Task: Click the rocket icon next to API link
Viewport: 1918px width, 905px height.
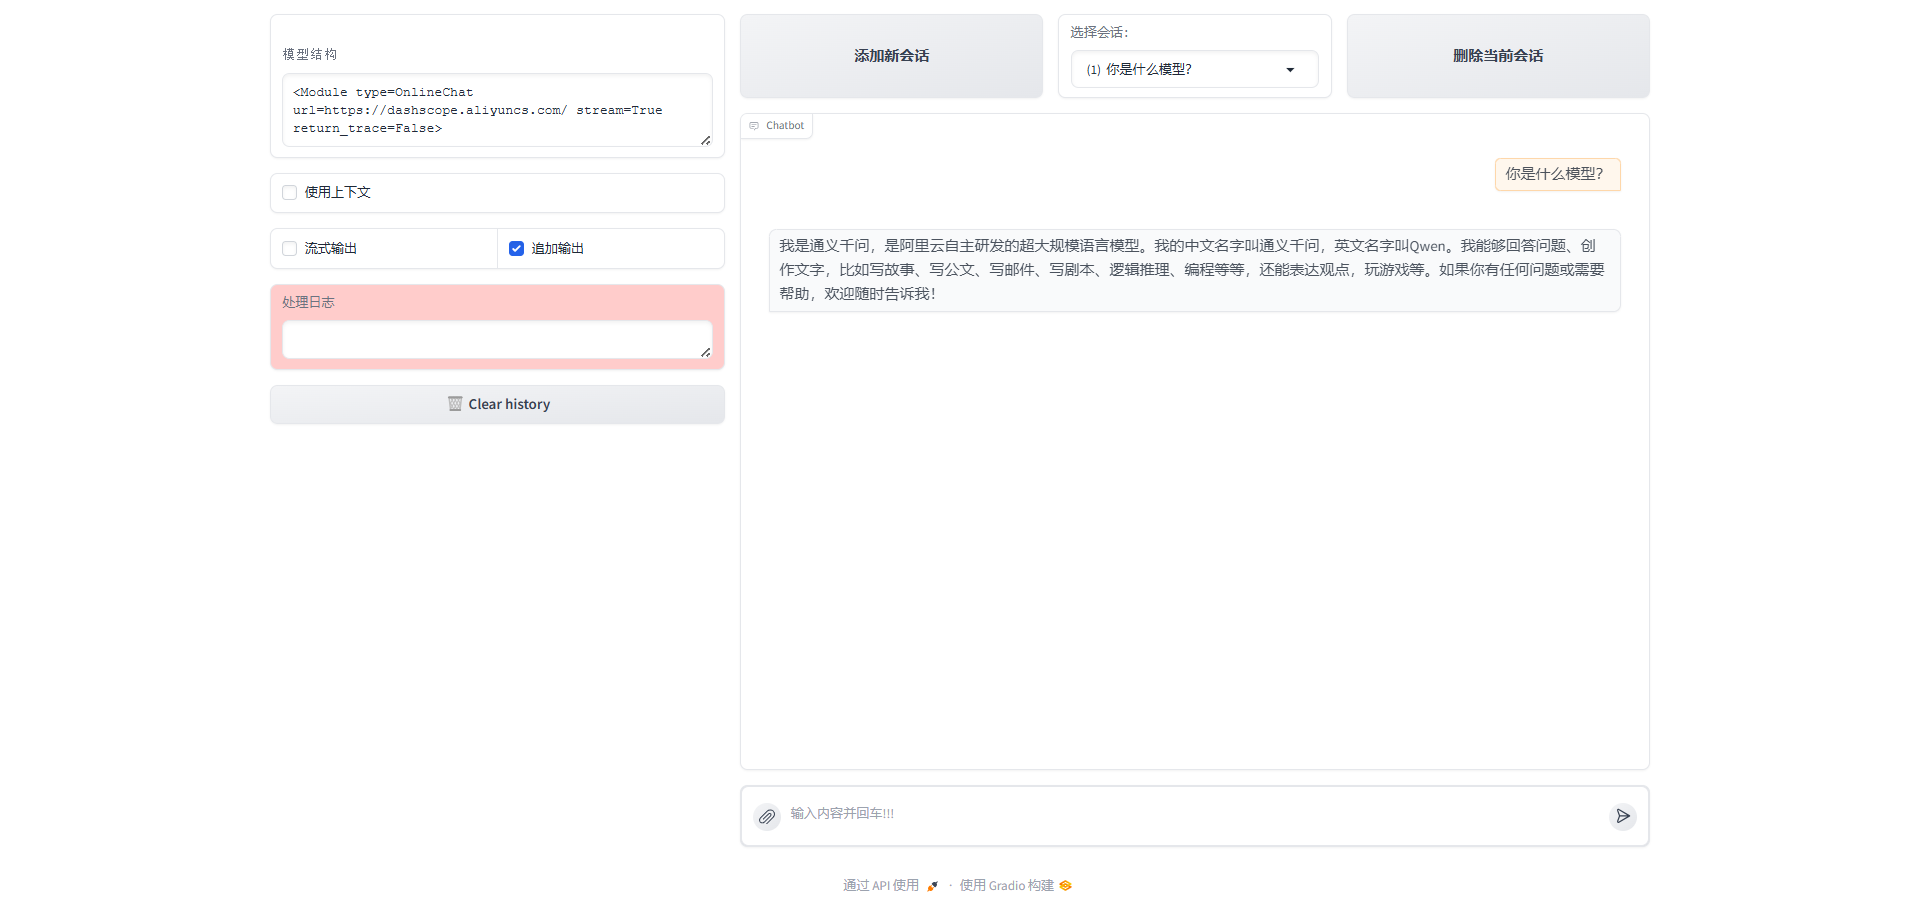Action: (x=932, y=886)
